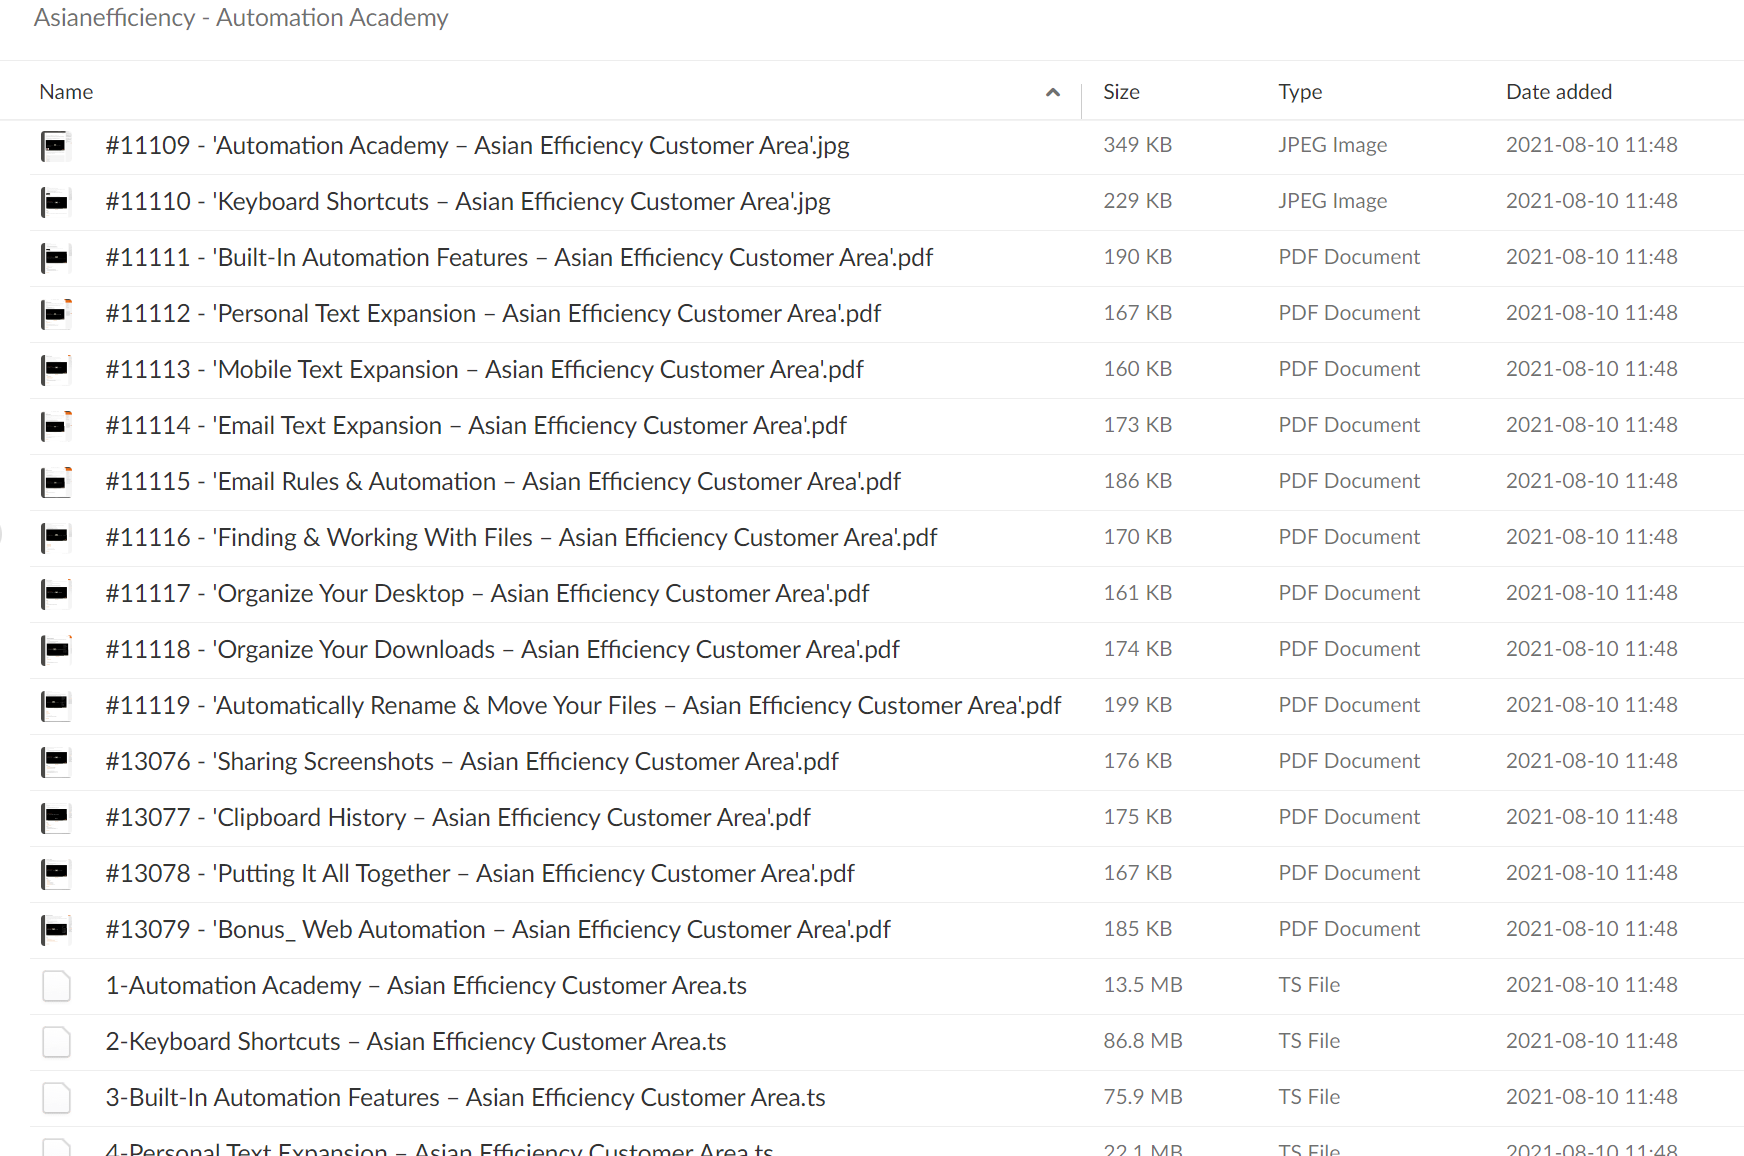
Task: Open '#11116 - Finding & Working With Files' pdf
Action: 521,538
